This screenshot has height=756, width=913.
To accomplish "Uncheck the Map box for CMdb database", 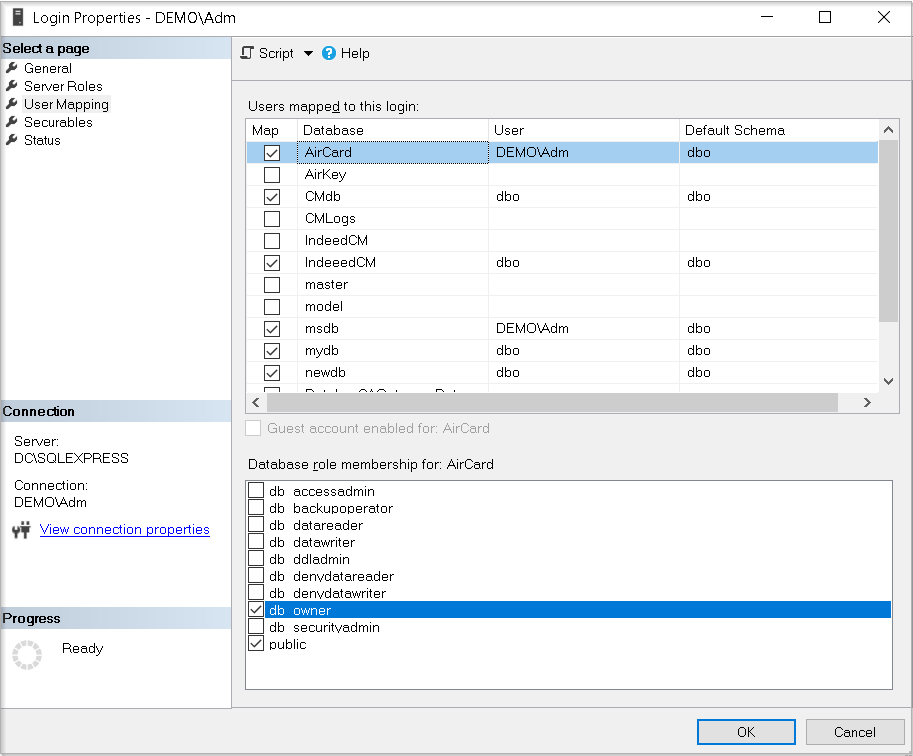I will [272, 197].
